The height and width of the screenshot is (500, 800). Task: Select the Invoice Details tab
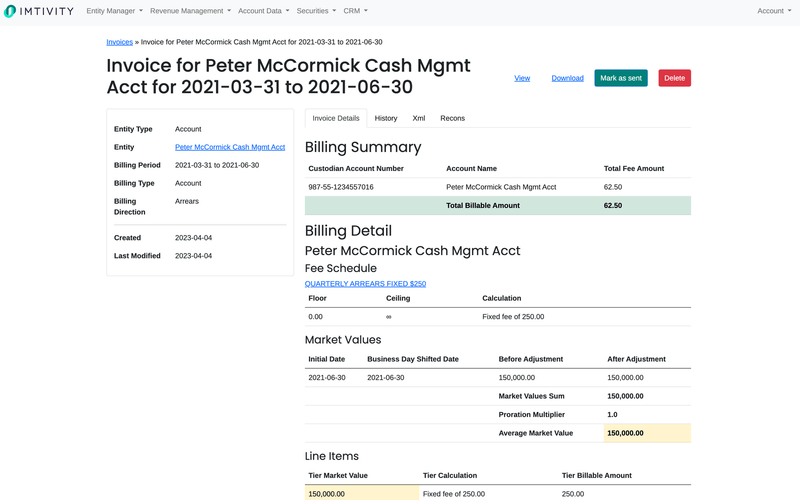pos(335,118)
